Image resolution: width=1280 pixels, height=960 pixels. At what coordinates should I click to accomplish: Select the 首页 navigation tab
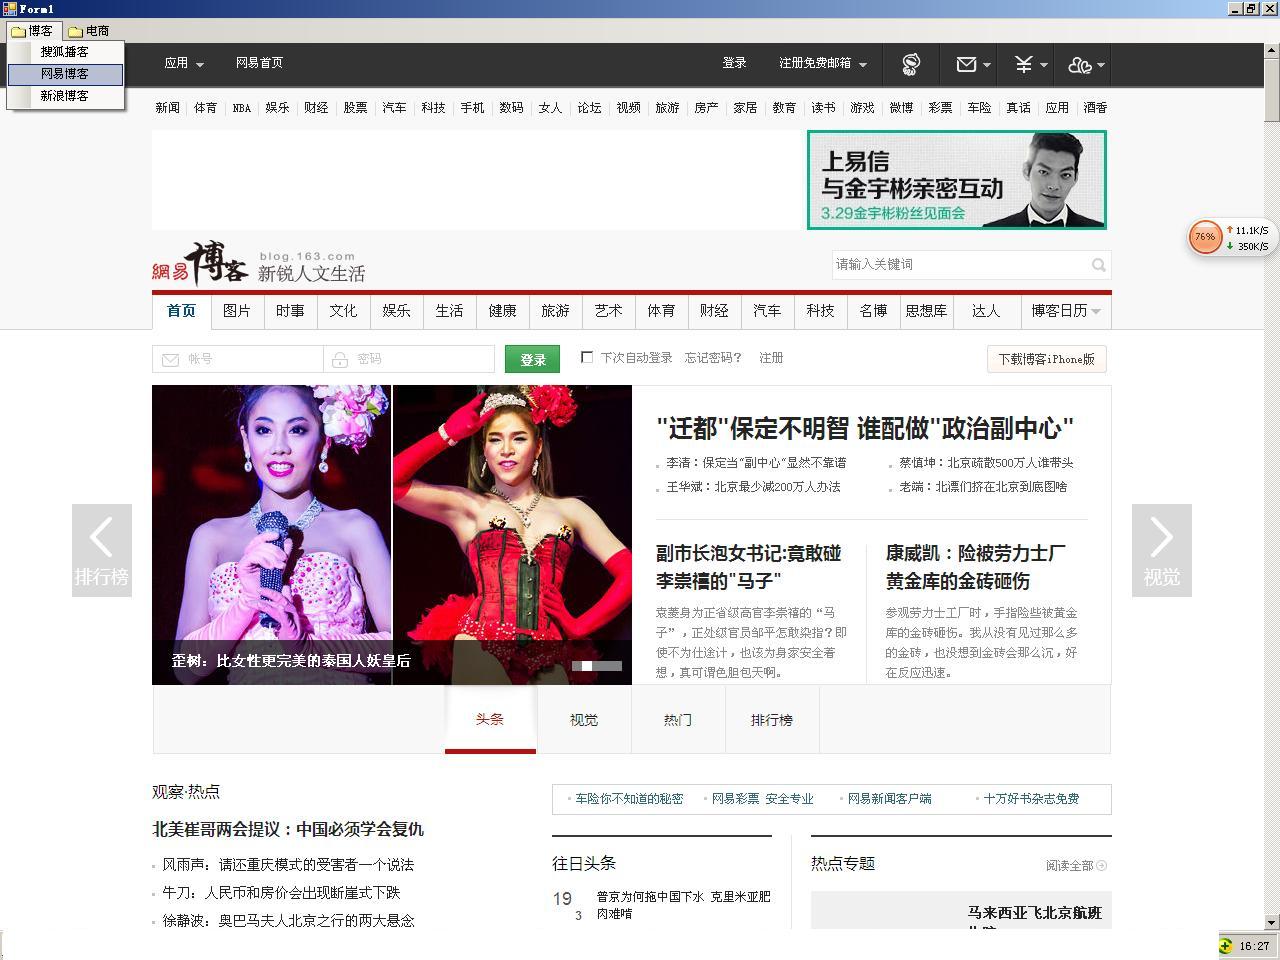click(181, 311)
